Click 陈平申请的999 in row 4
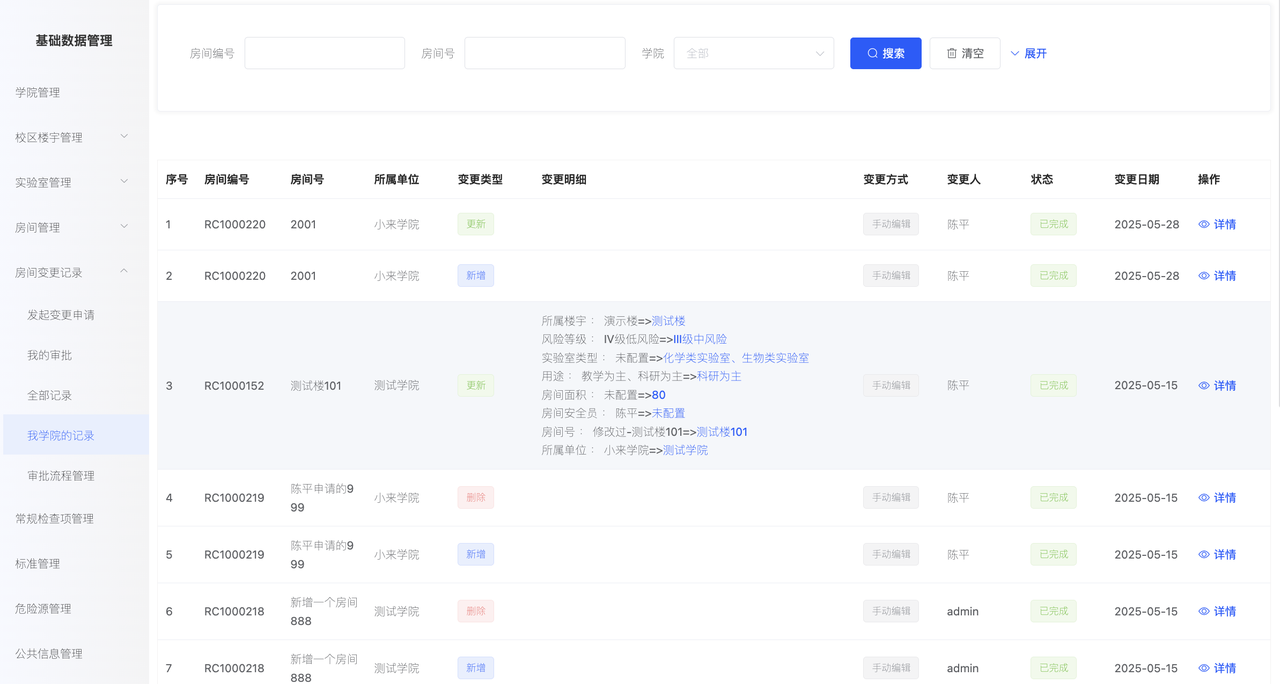This screenshot has height=684, width=1280. 322,498
